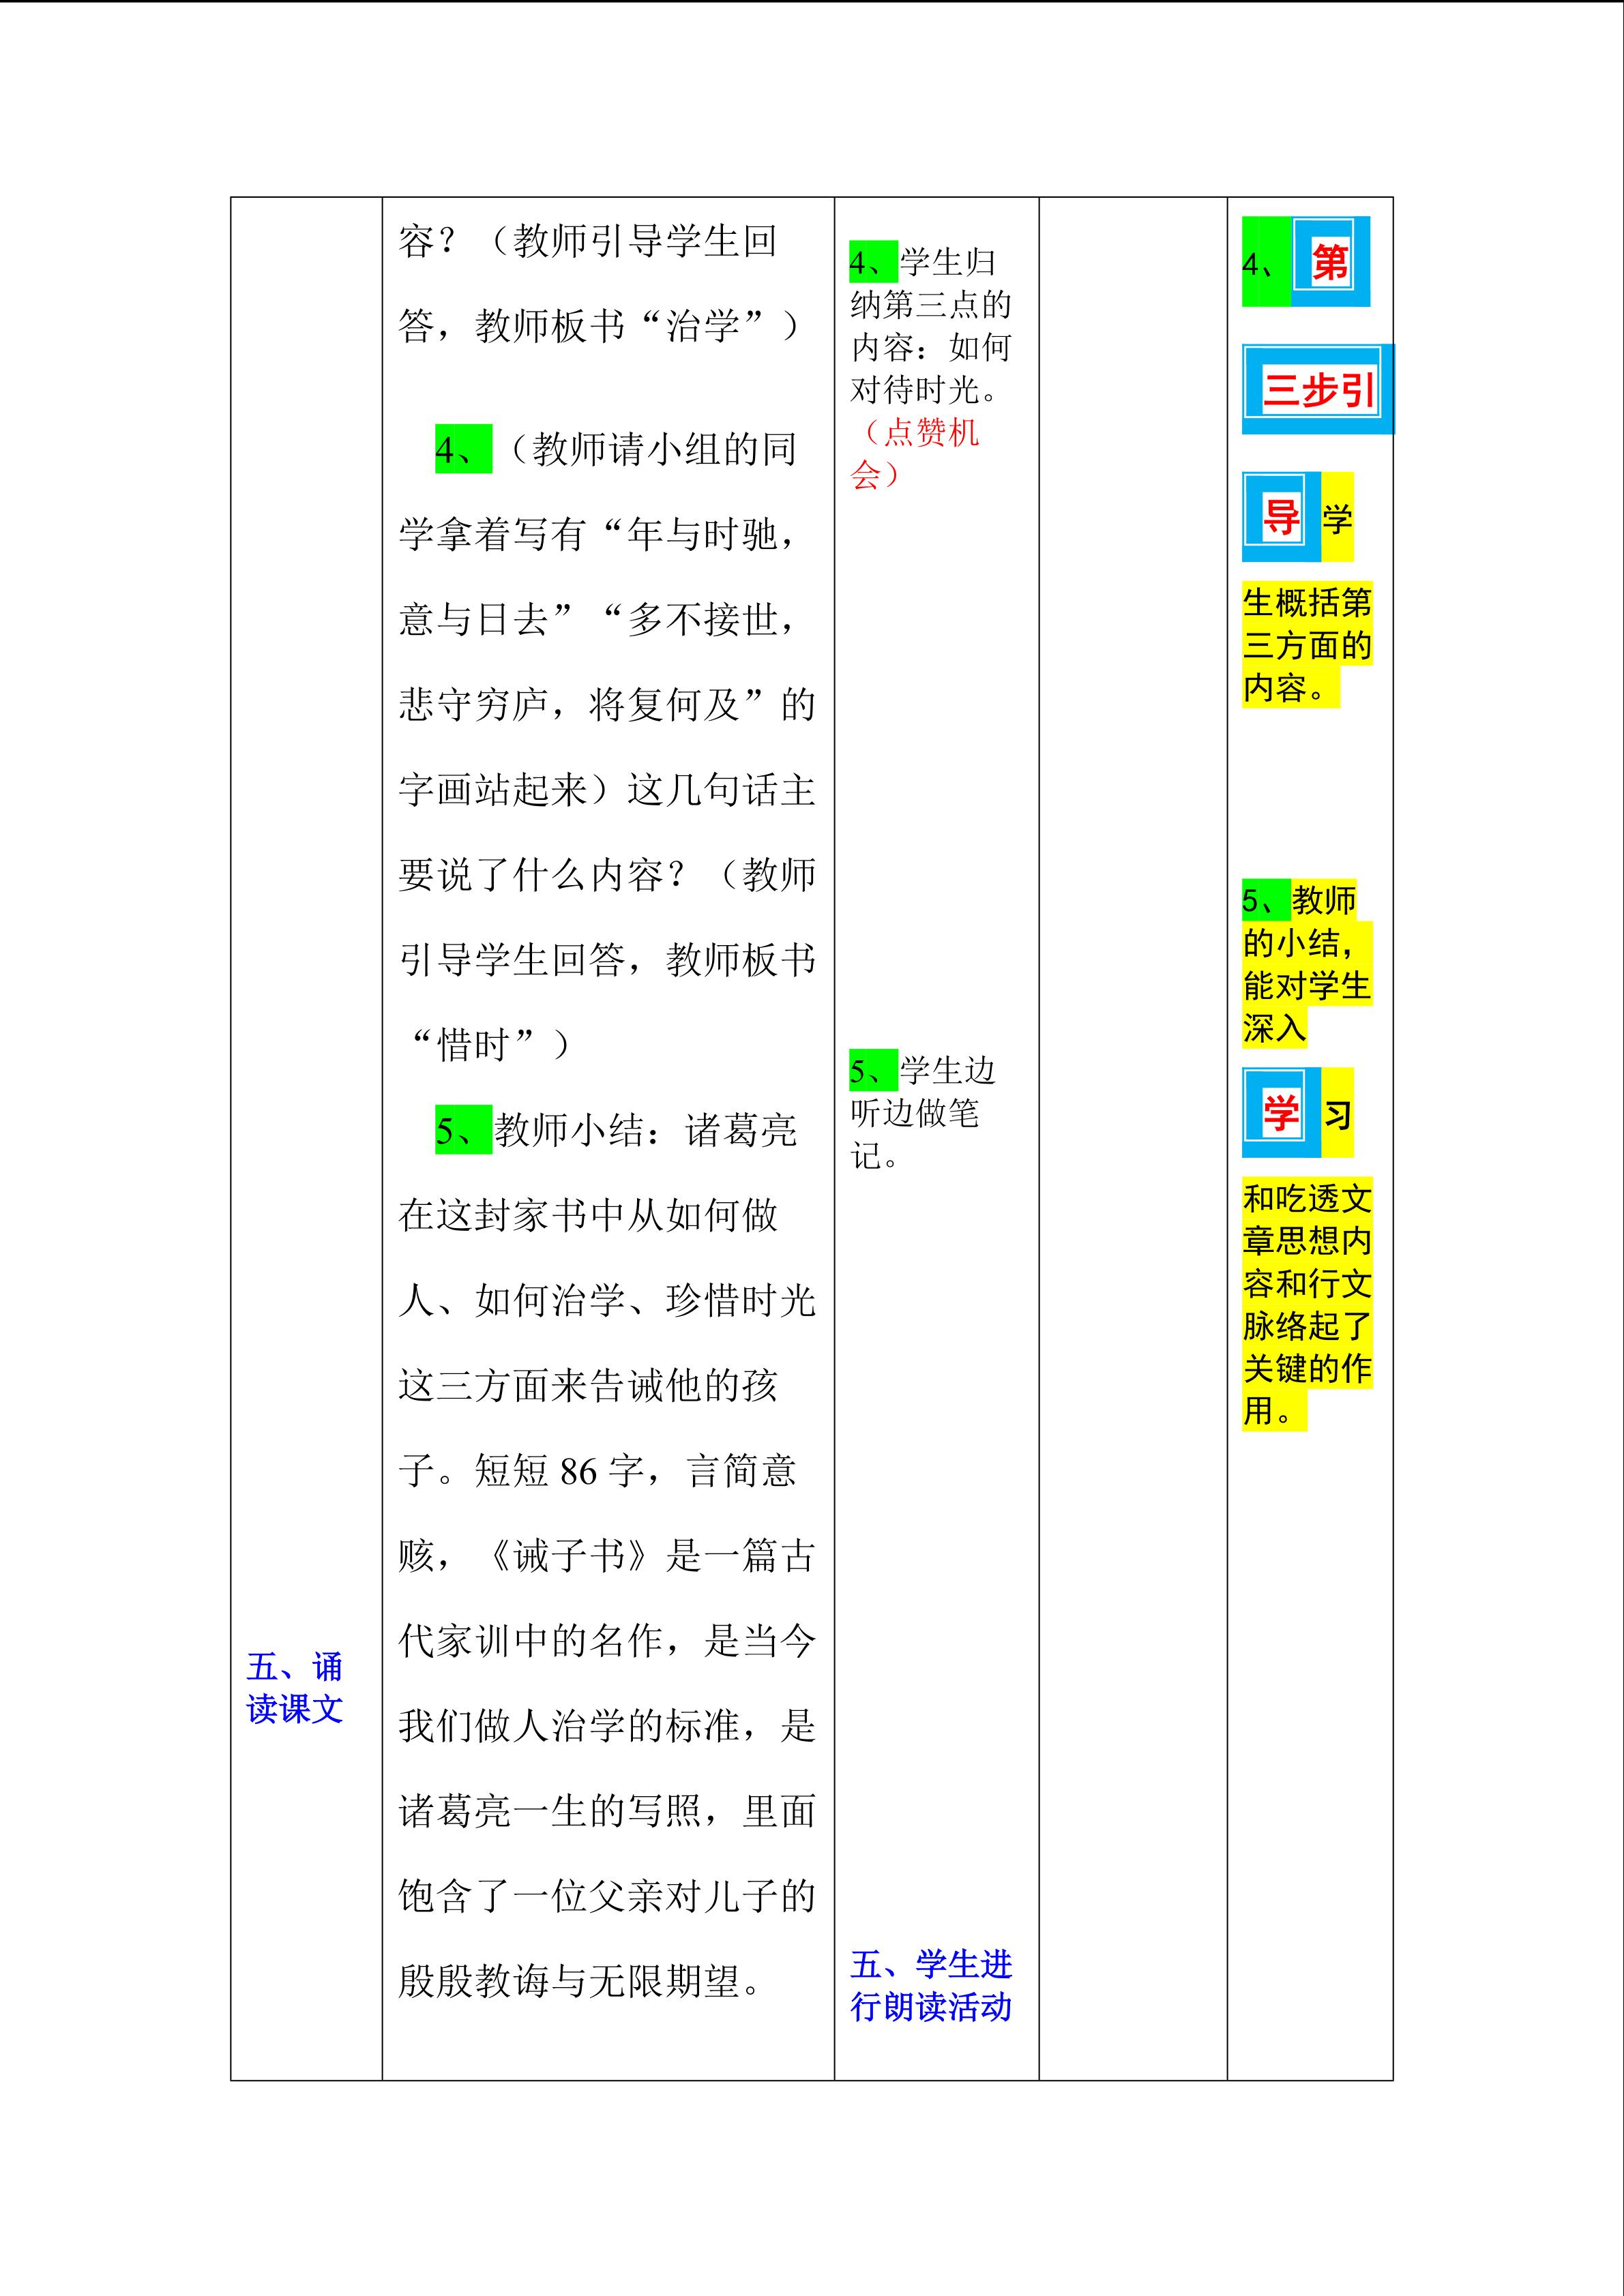1624x2296 pixels.
Task: Select the line "在这封家书中从如何做"
Action: [x=588, y=1215]
